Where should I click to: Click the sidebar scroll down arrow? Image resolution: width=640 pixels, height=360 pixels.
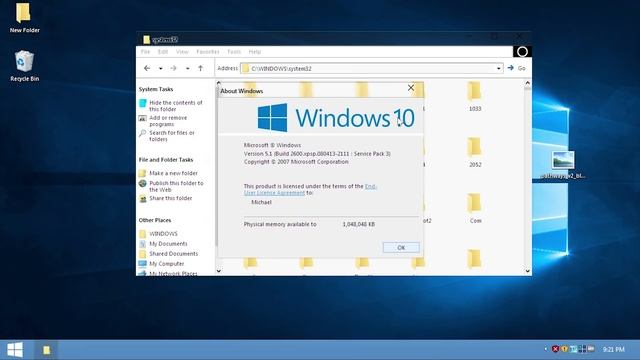pyautogui.click(x=218, y=271)
